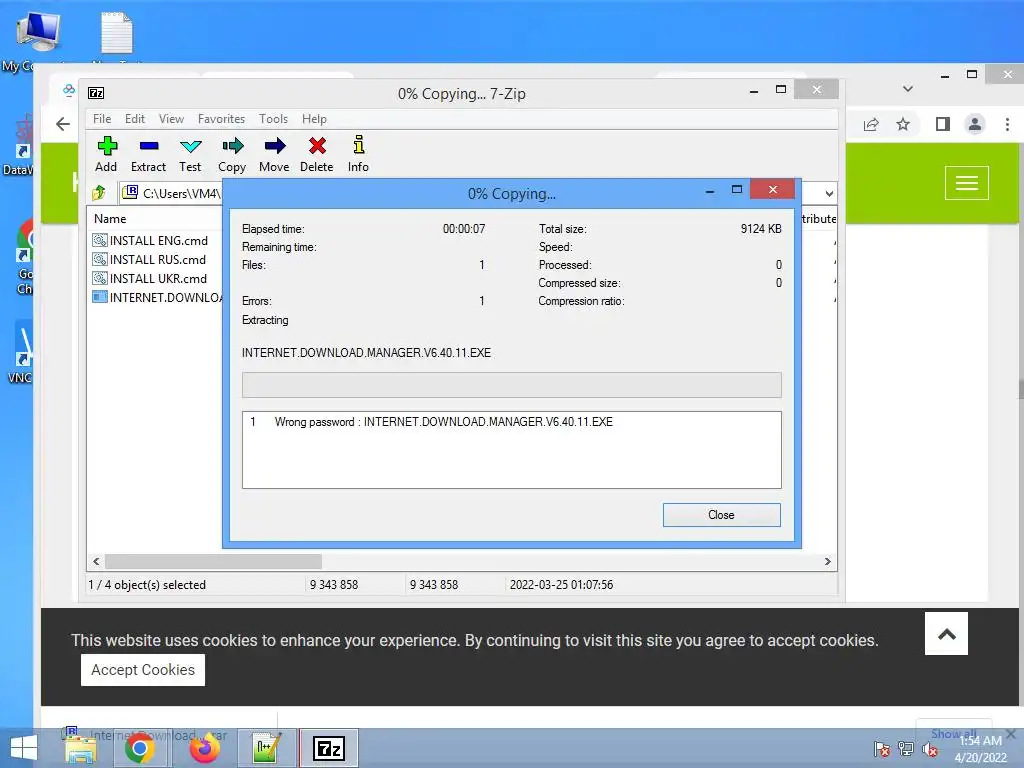The width and height of the screenshot is (1024, 768).
Task: Open Windows Start button
Action: (x=24, y=748)
